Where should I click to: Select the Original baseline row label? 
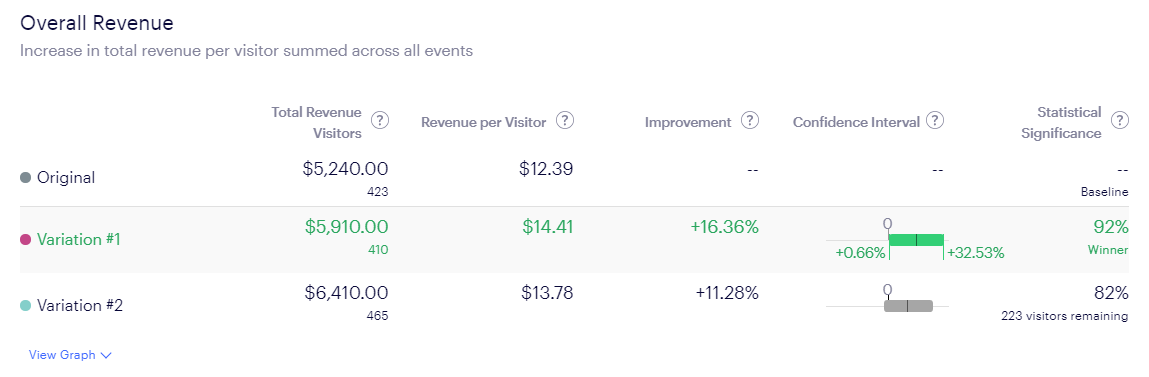click(x=66, y=177)
